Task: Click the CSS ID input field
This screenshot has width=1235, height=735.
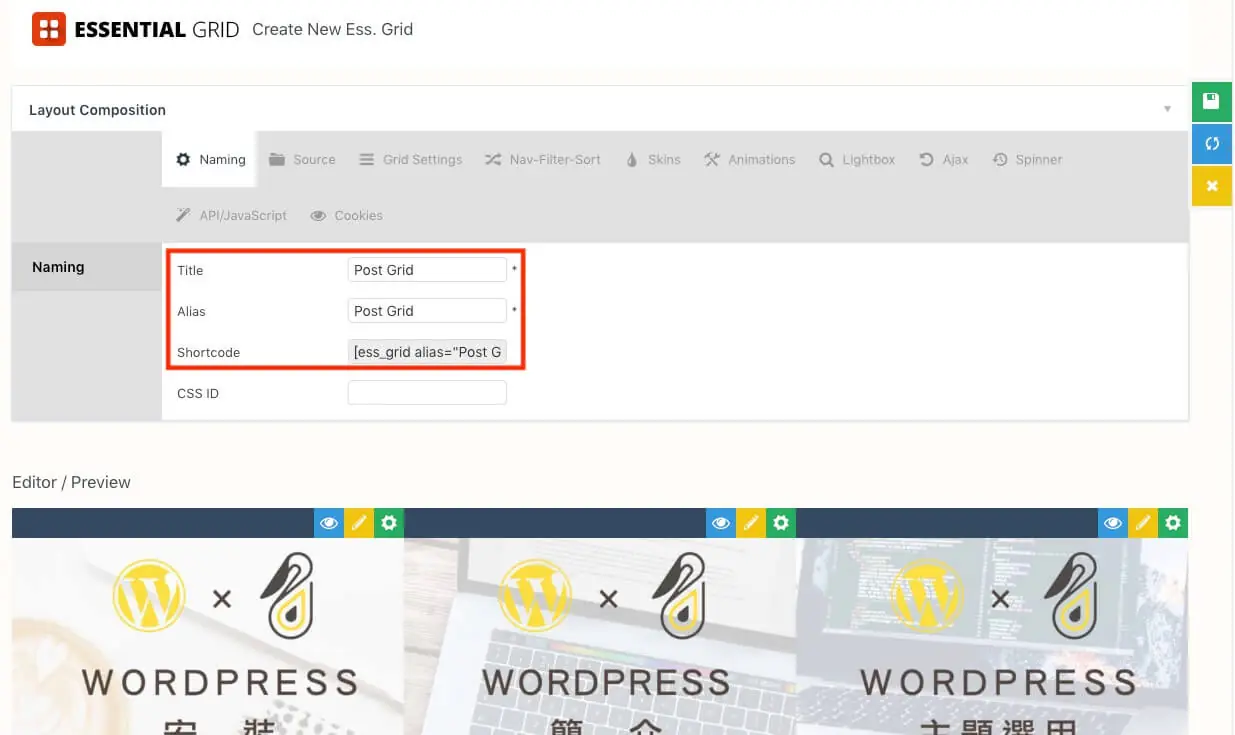Action: 427,393
